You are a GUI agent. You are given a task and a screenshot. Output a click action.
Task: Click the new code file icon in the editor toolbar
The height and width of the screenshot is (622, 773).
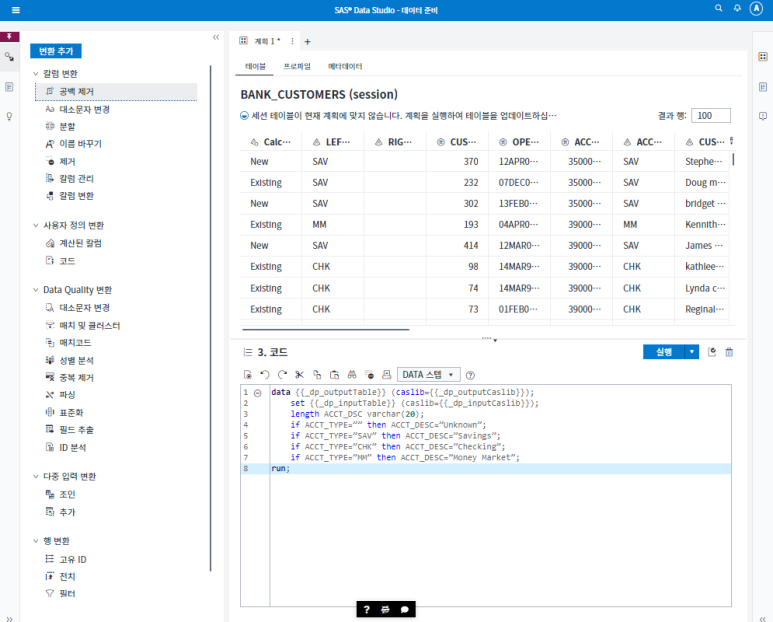tap(248, 375)
